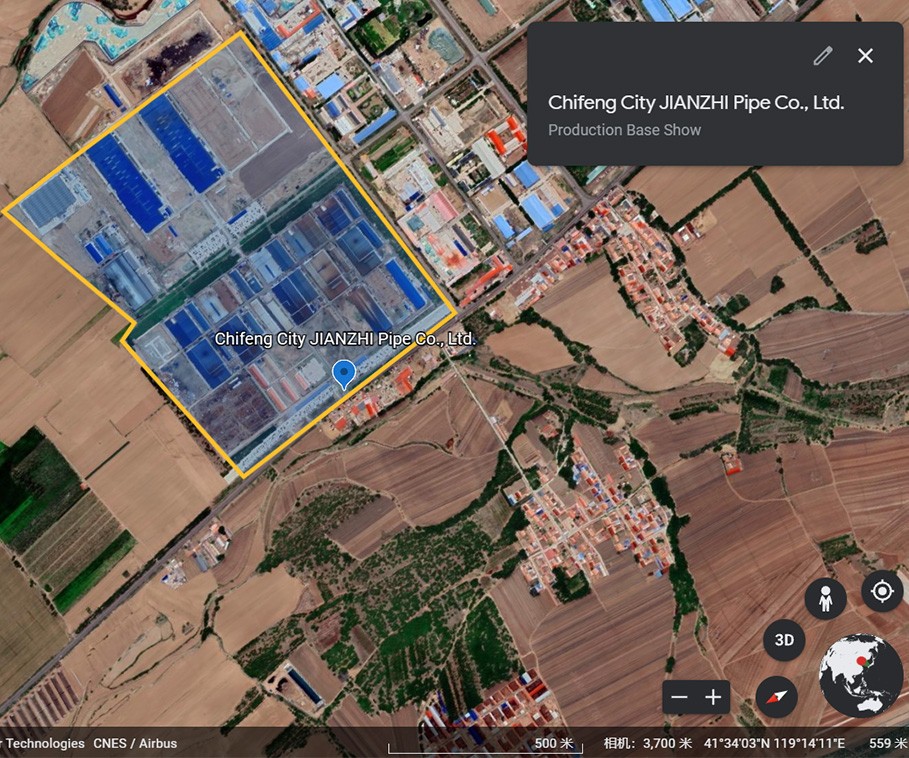Switch to 3D view
Image resolution: width=909 pixels, height=758 pixels.
(x=784, y=640)
